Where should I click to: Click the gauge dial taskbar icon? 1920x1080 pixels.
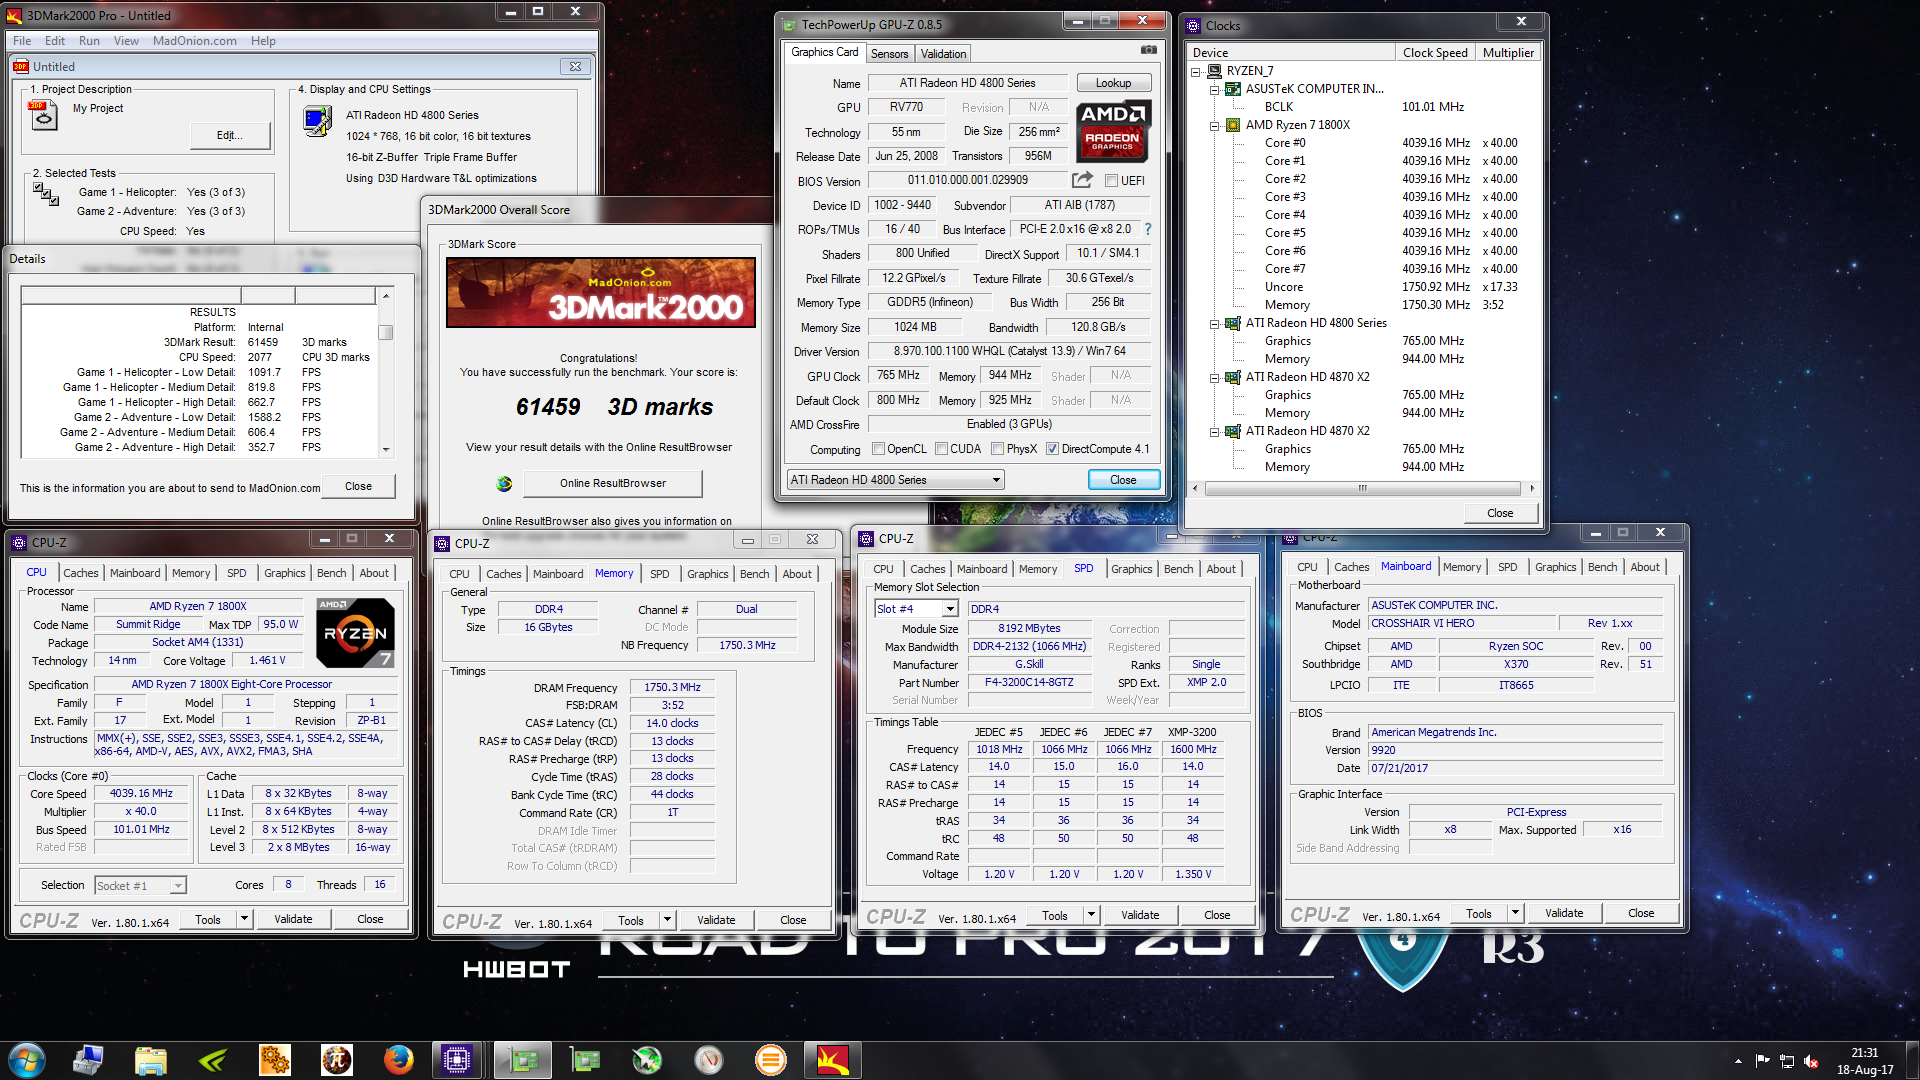pos(709,1060)
